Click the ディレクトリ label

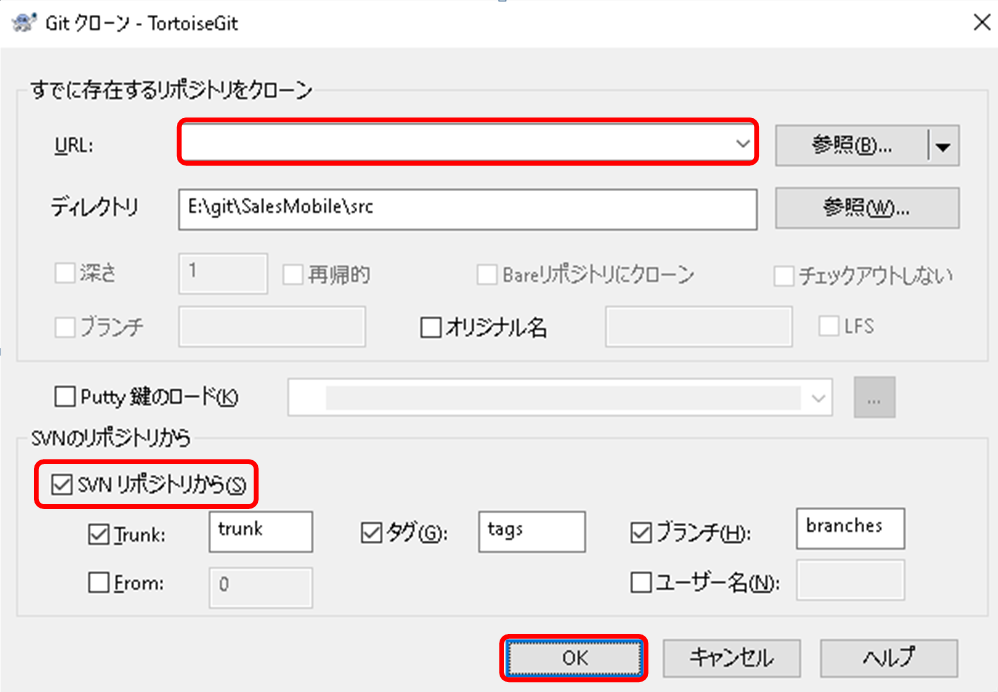pyautogui.click(x=94, y=206)
